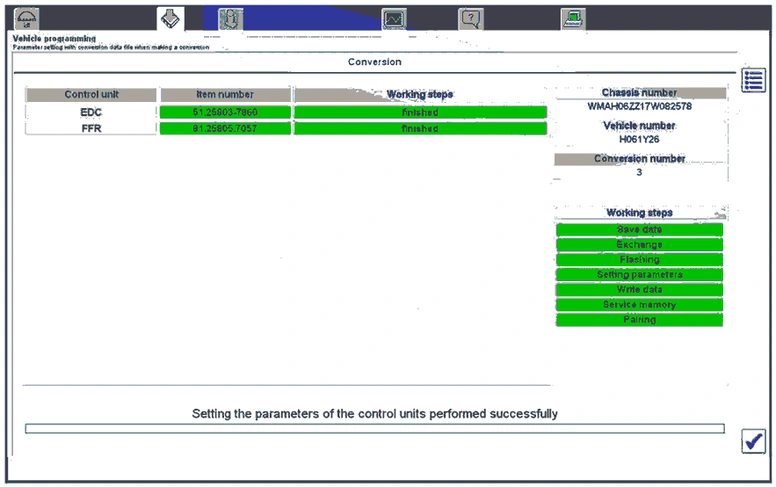Open the monitor screen icon in top toolbar

(395, 18)
